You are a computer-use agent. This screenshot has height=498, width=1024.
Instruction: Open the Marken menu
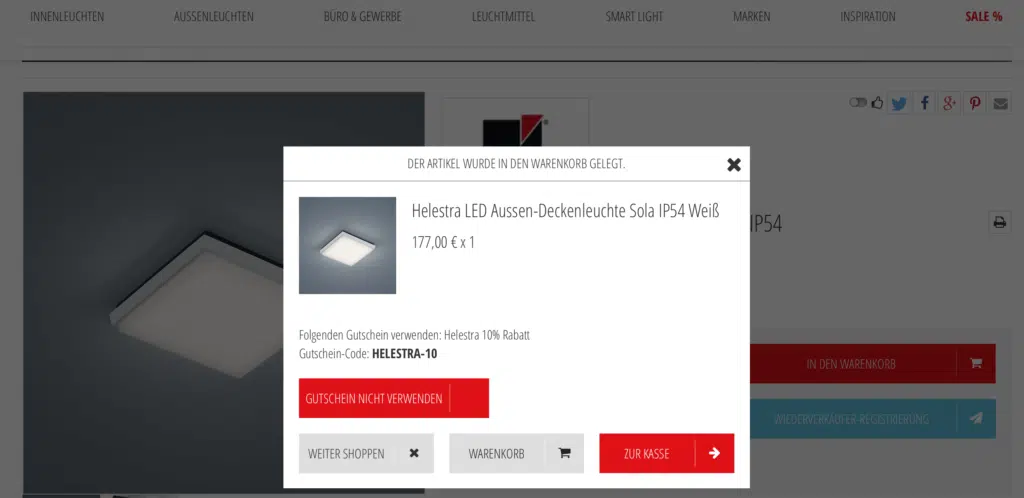[x=752, y=17]
